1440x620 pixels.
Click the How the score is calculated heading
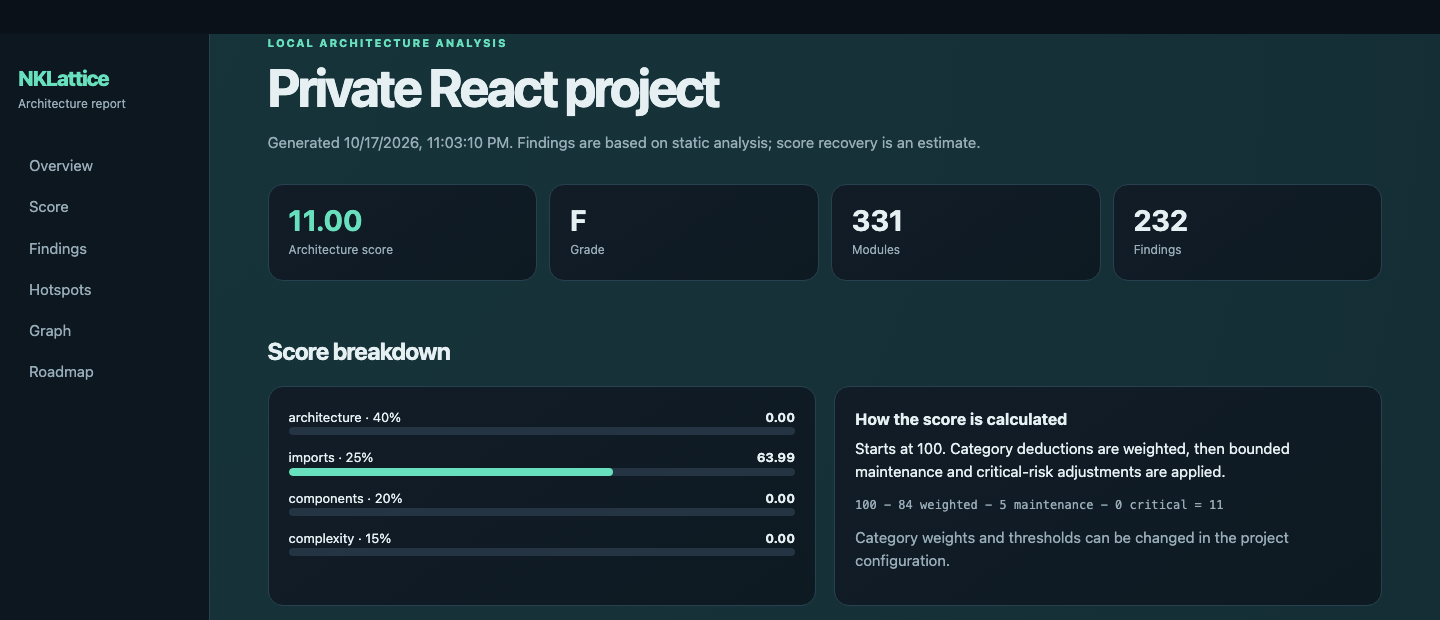(x=961, y=419)
